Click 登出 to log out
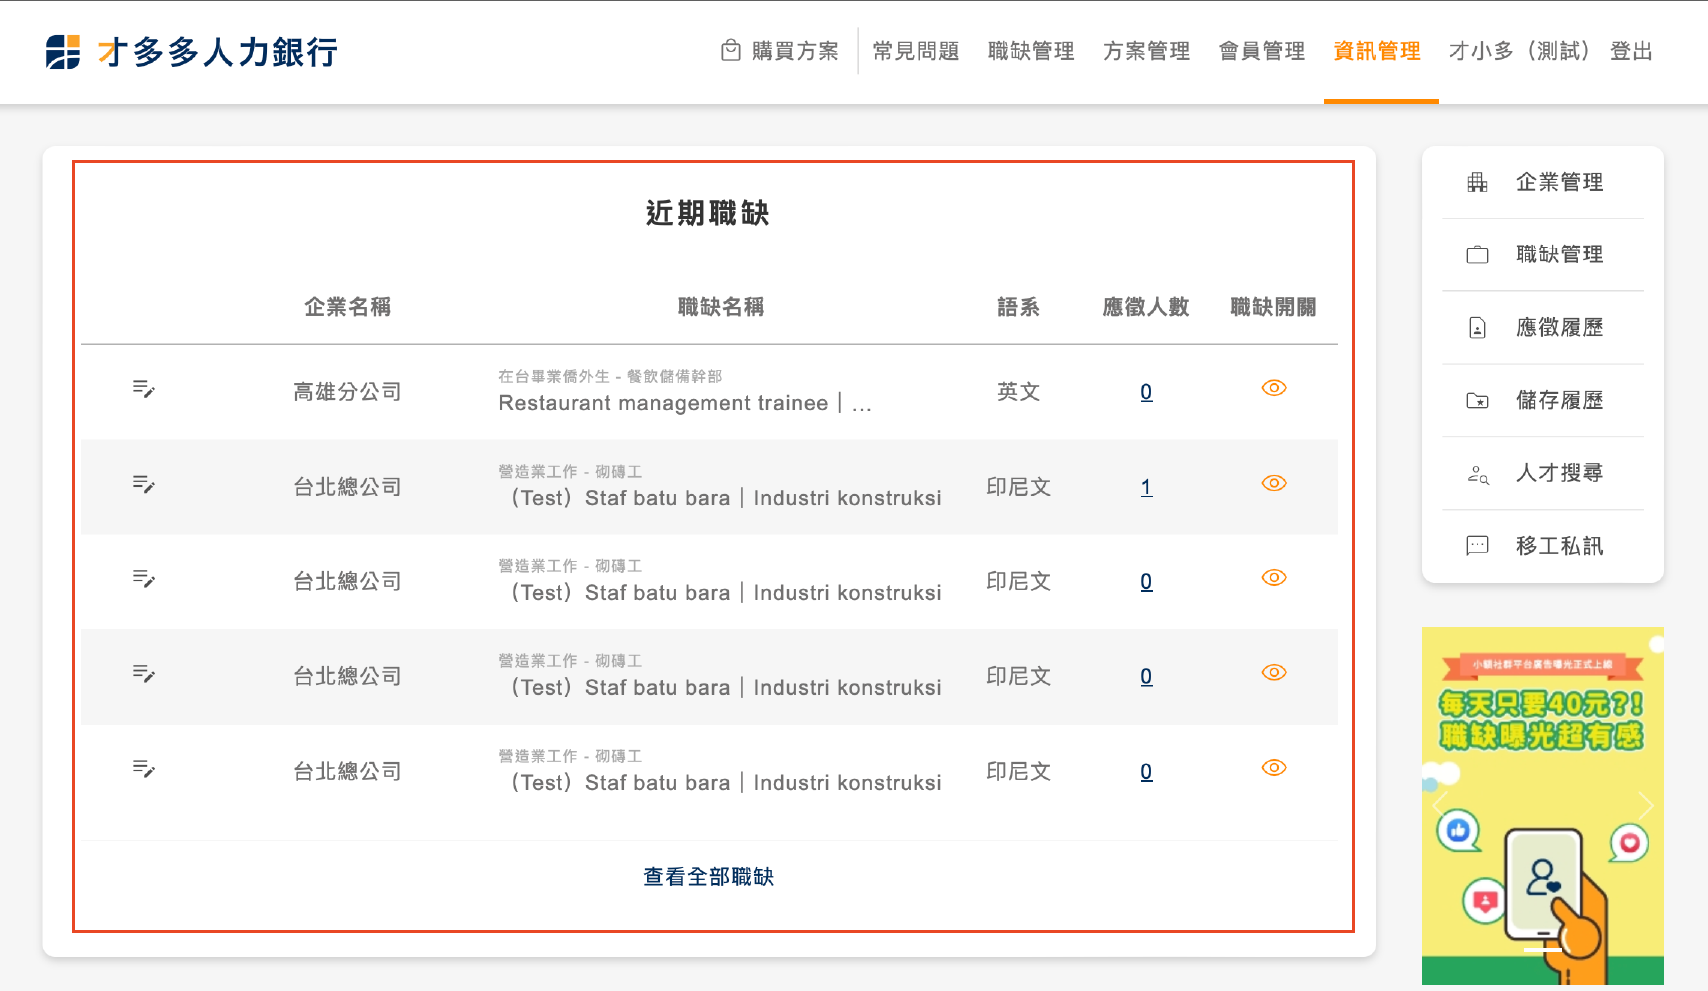Image resolution: width=1708 pixels, height=991 pixels. tap(1631, 51)
